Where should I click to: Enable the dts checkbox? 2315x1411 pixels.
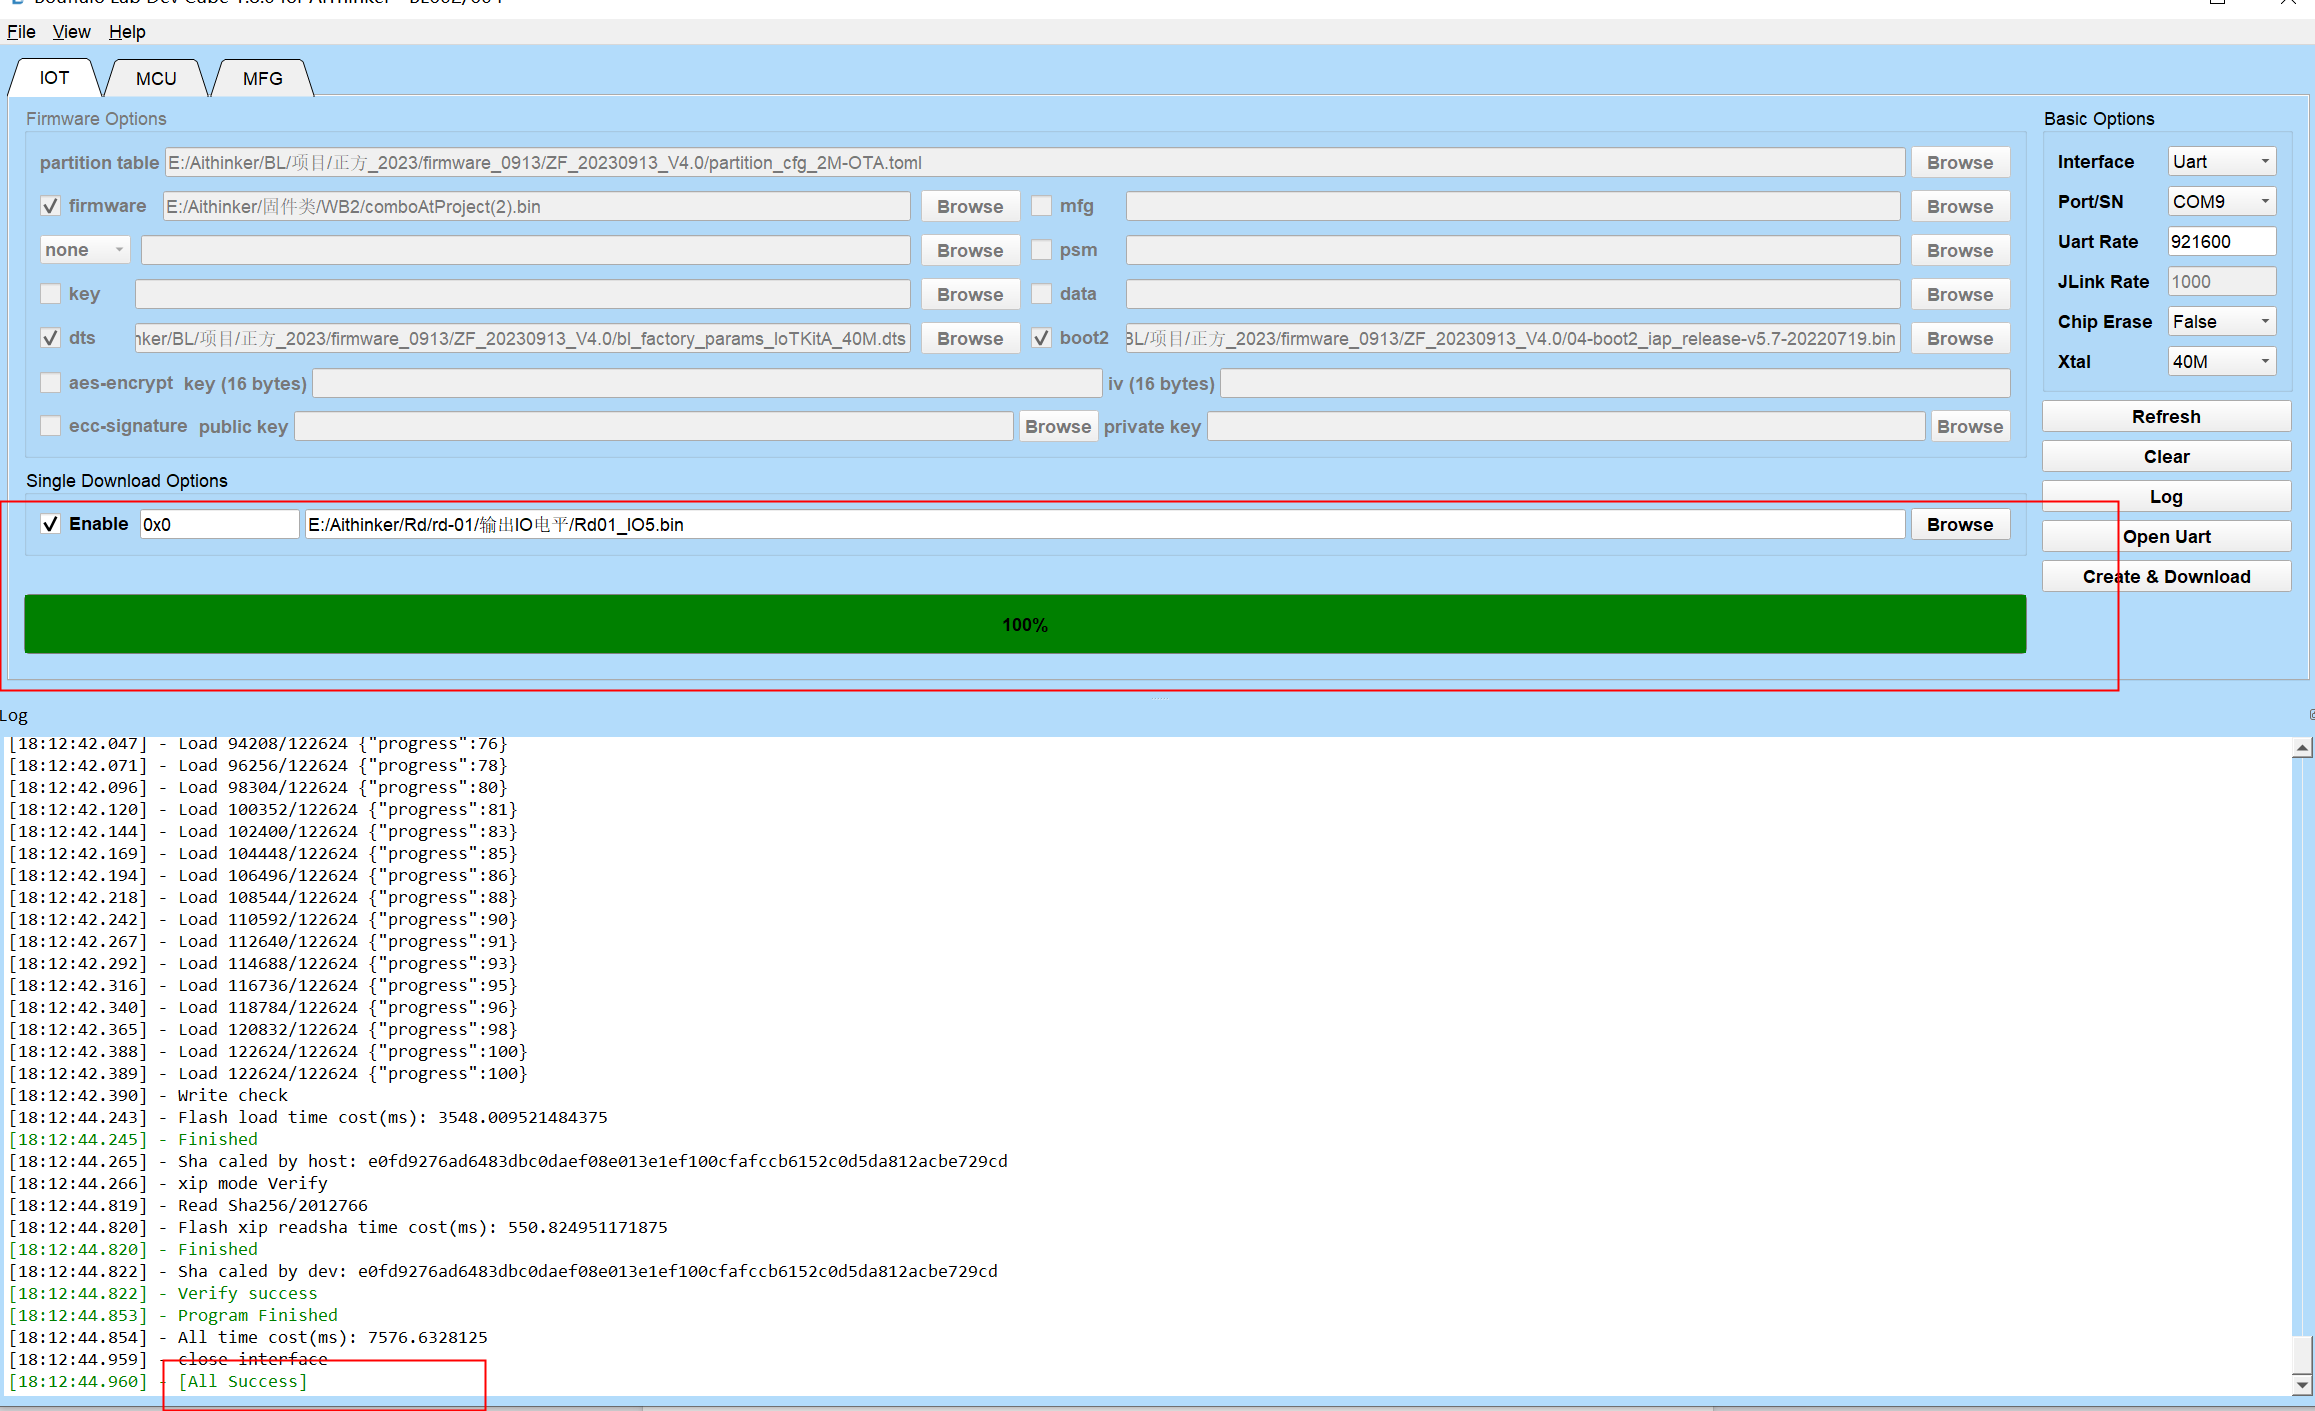coord(50,339)
